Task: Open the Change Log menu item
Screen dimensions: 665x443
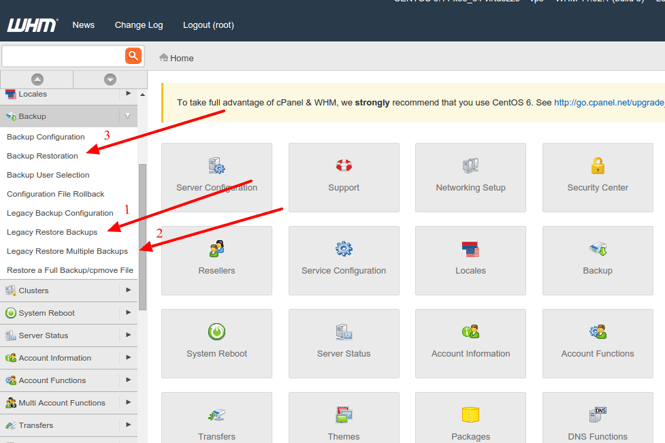Action: [x=139, y=25]
